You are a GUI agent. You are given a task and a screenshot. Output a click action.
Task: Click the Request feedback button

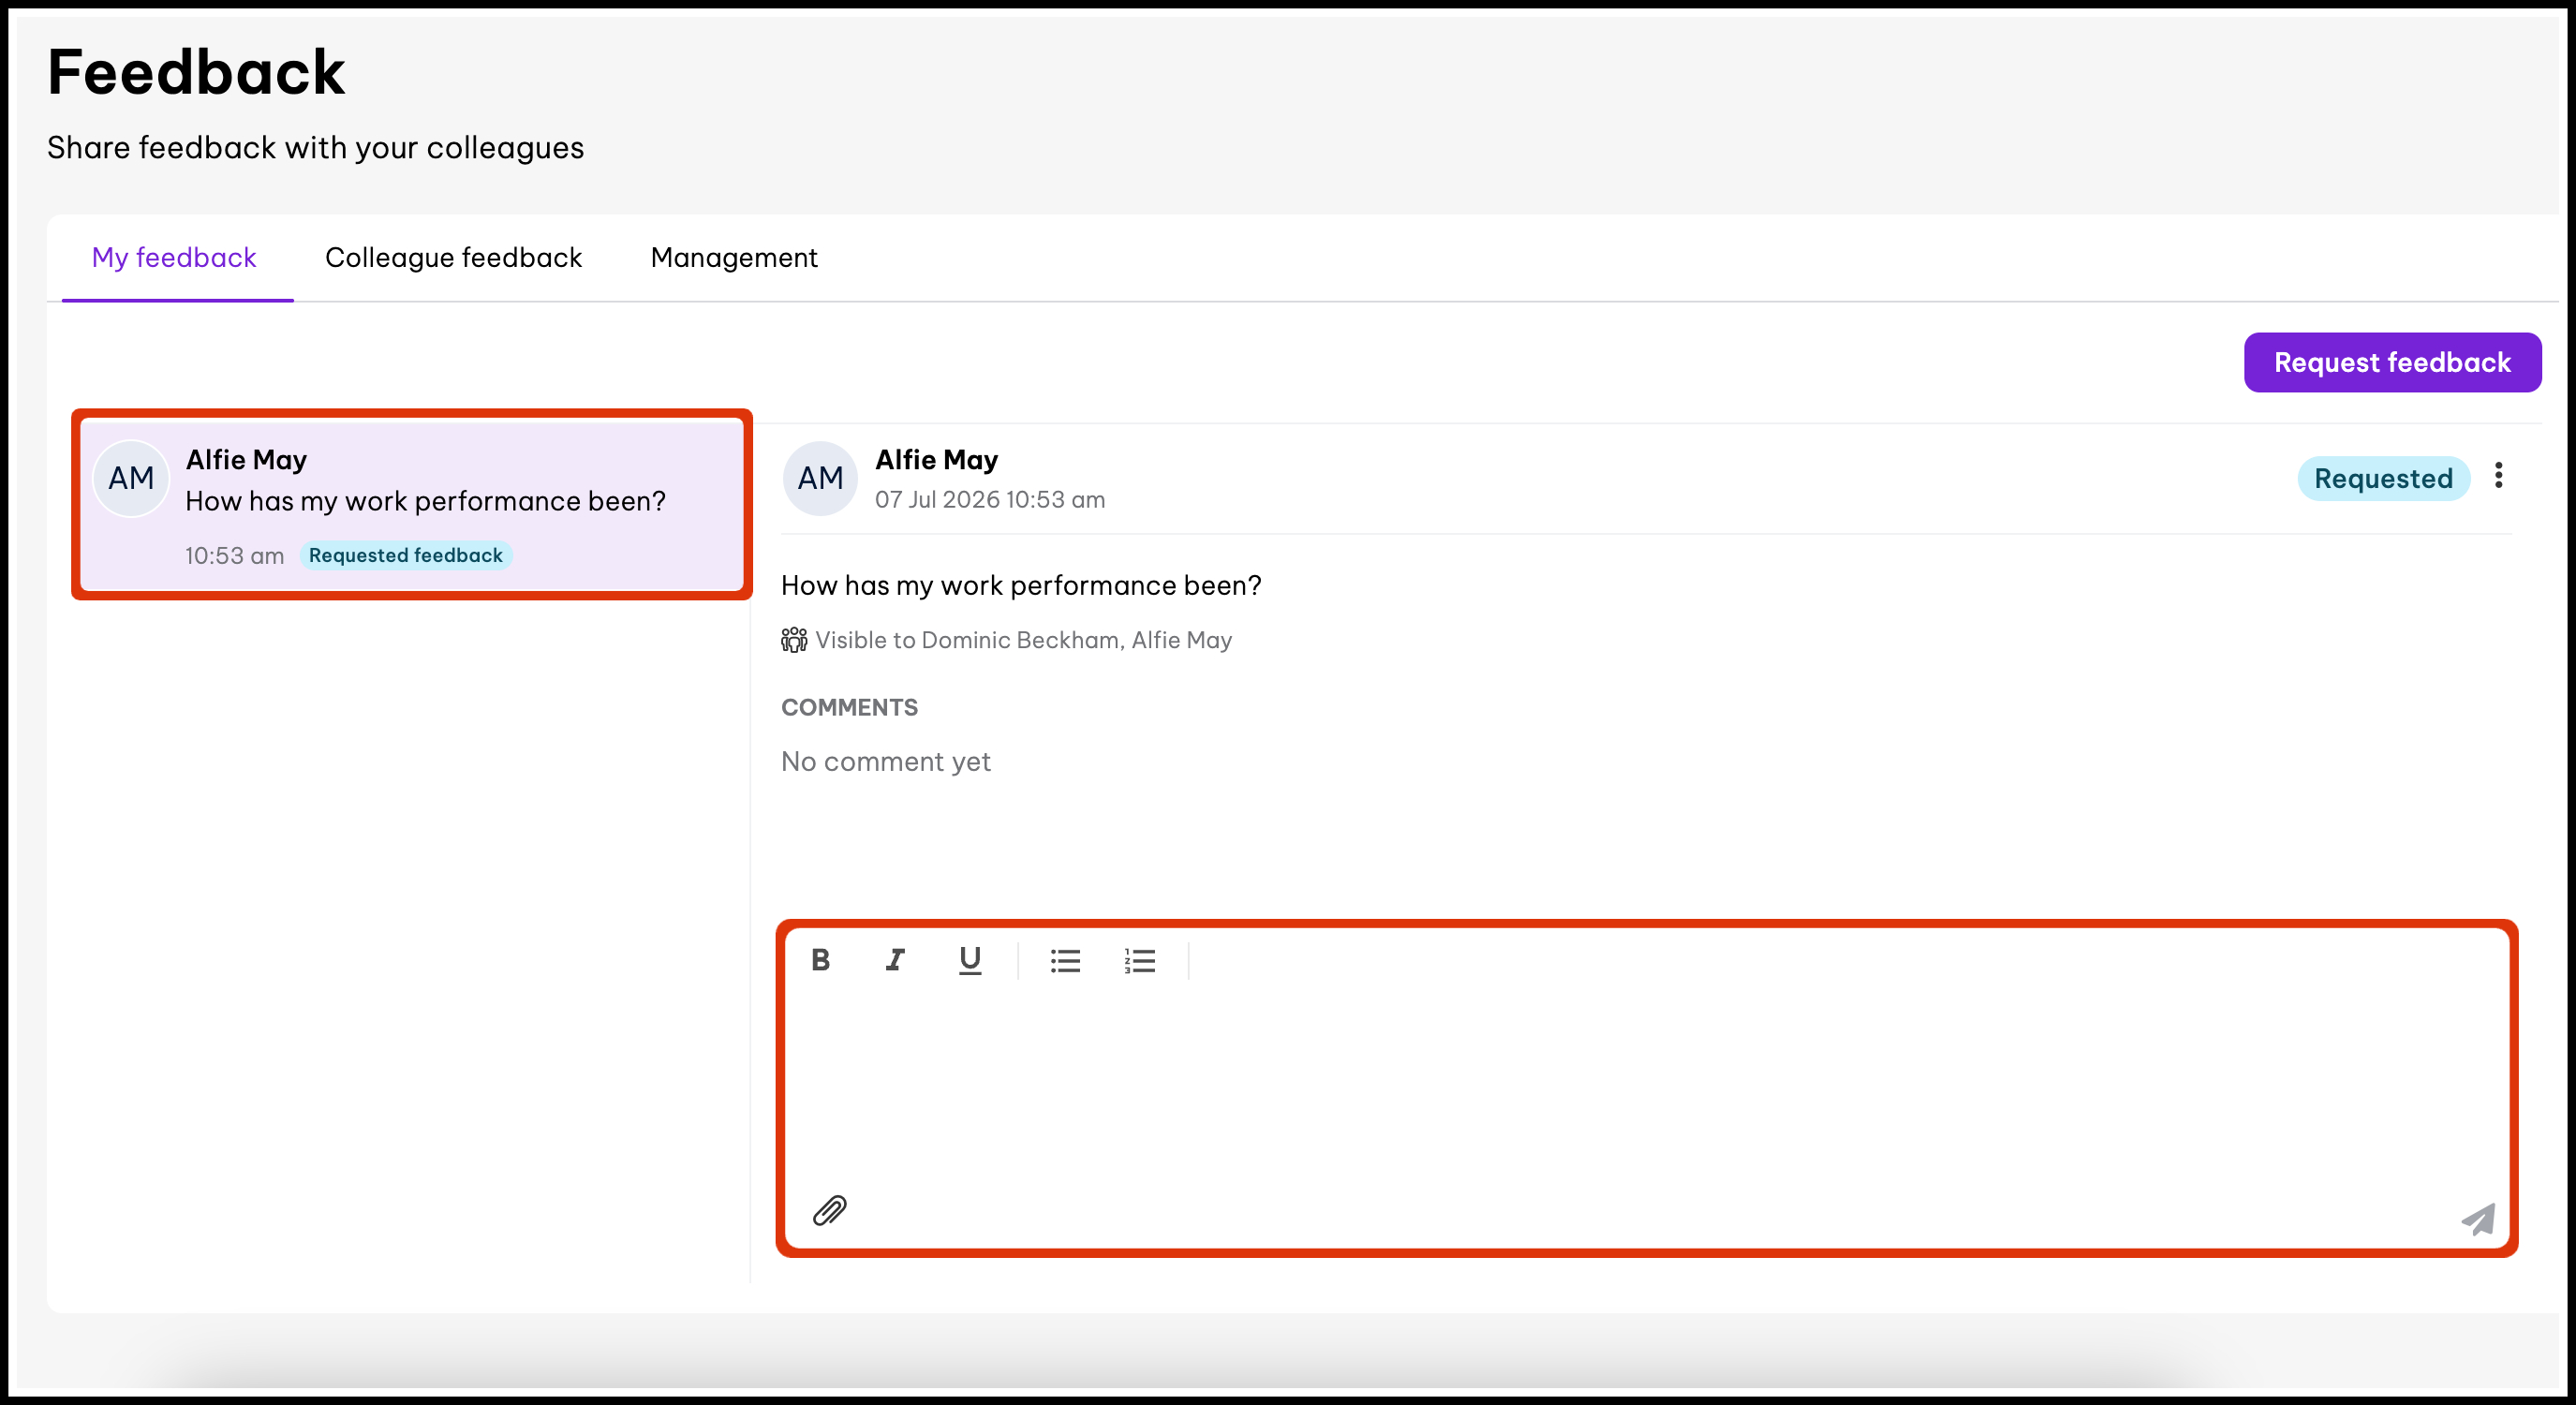(2392, 362)
